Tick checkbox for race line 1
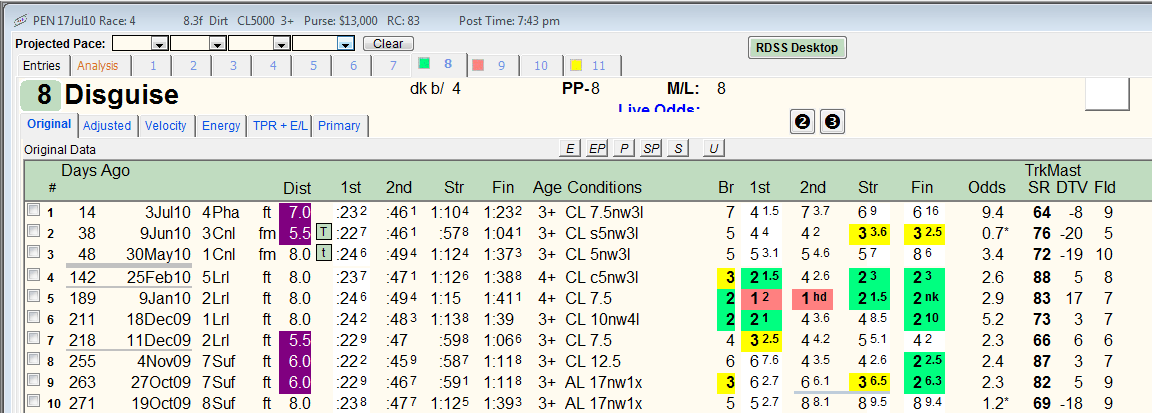This screenshot has width=1152, height=413. tap(32, 212)
